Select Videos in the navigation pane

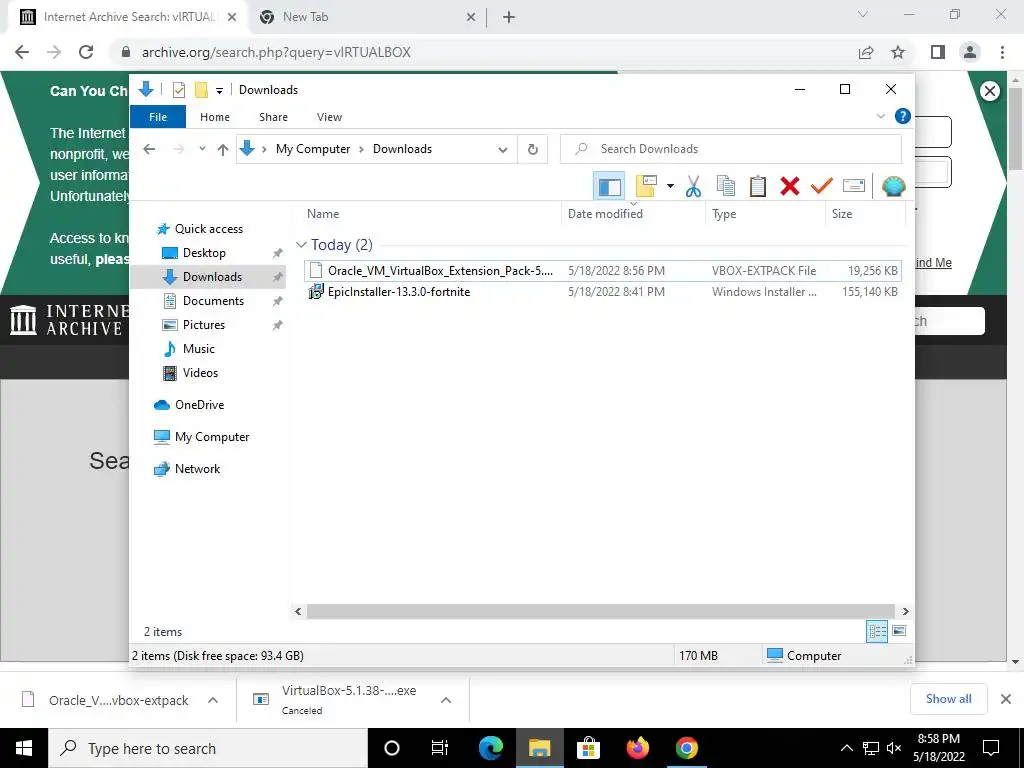click(x=200, y=373)
